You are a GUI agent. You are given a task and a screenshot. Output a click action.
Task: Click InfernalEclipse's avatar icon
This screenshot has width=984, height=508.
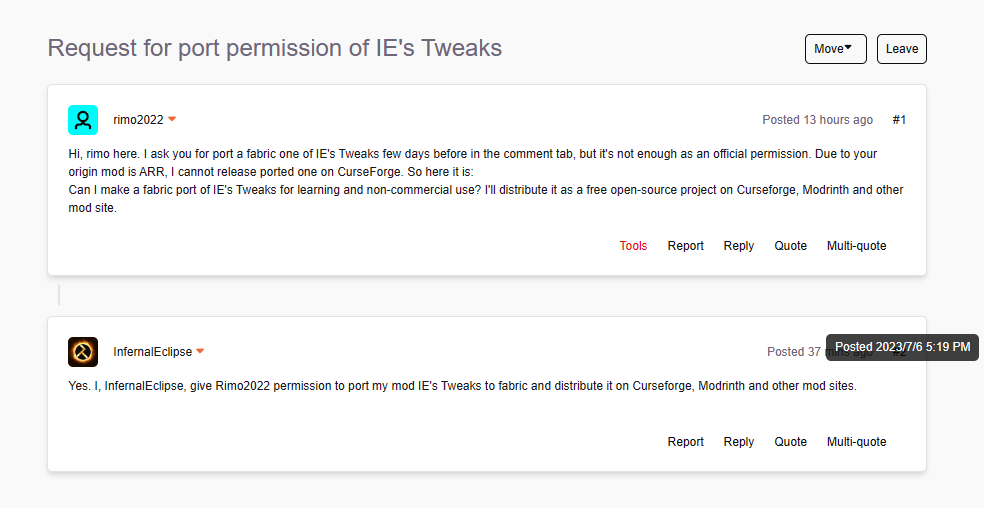click(x=83, y=352)
